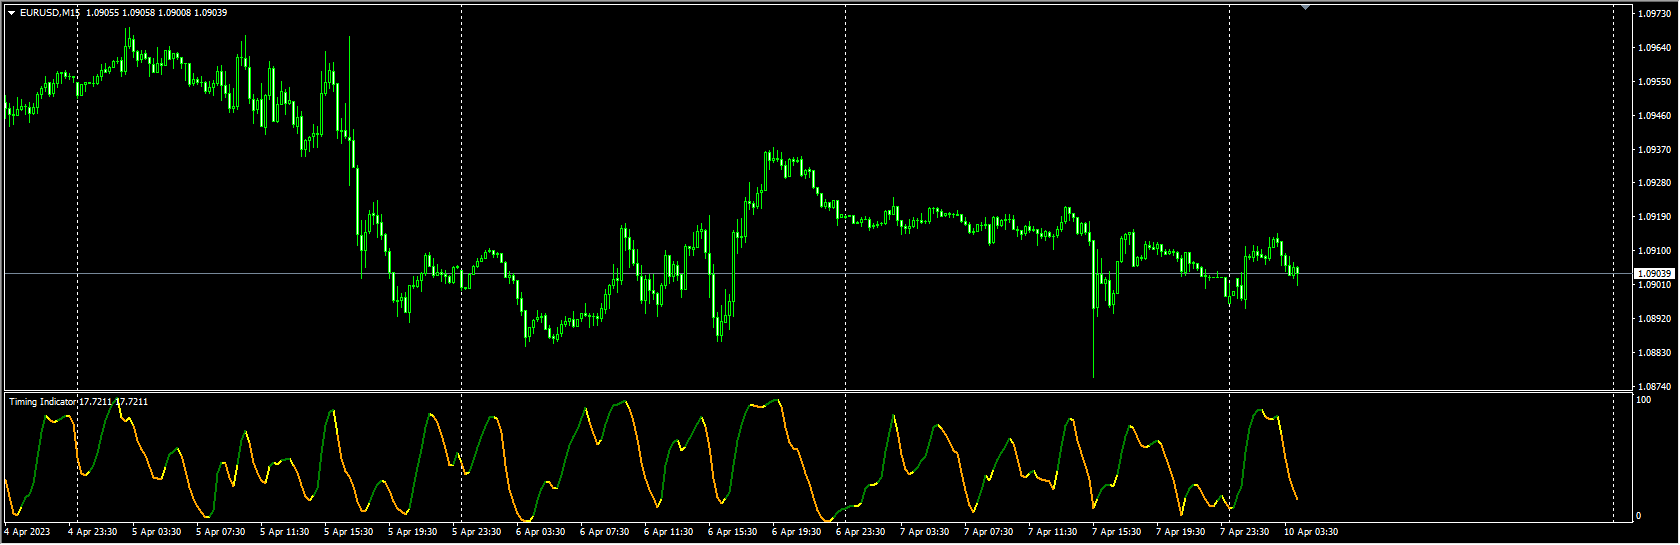
Task: Click the 5 Apr 15:30 time label
Action: point(349,532)
